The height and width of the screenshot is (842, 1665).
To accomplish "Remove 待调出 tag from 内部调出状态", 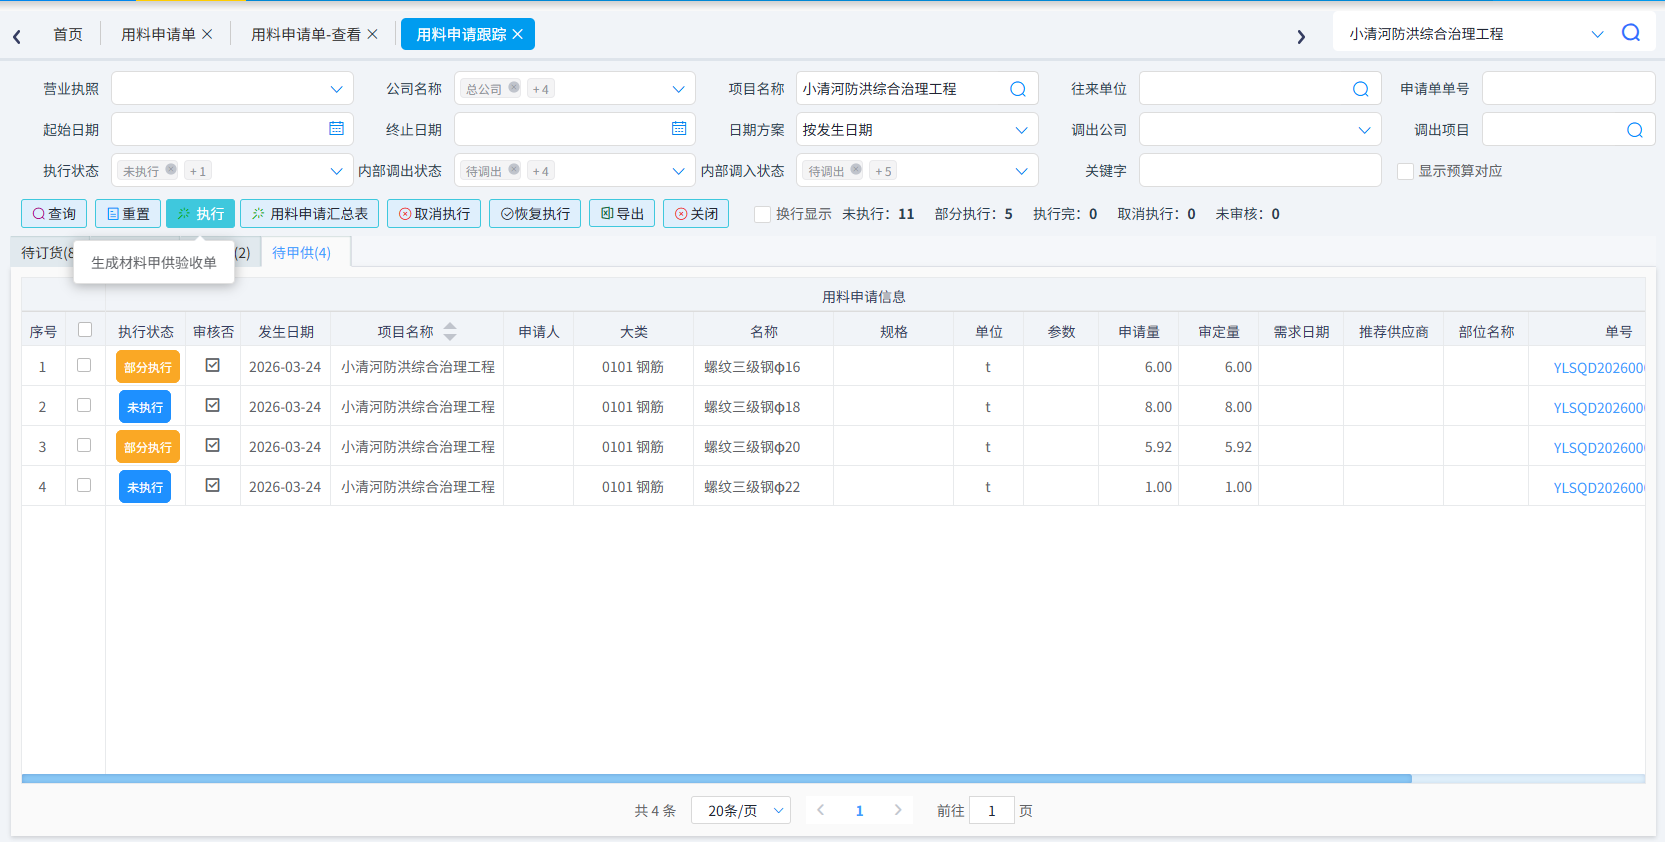I will [x=514, y=169].
